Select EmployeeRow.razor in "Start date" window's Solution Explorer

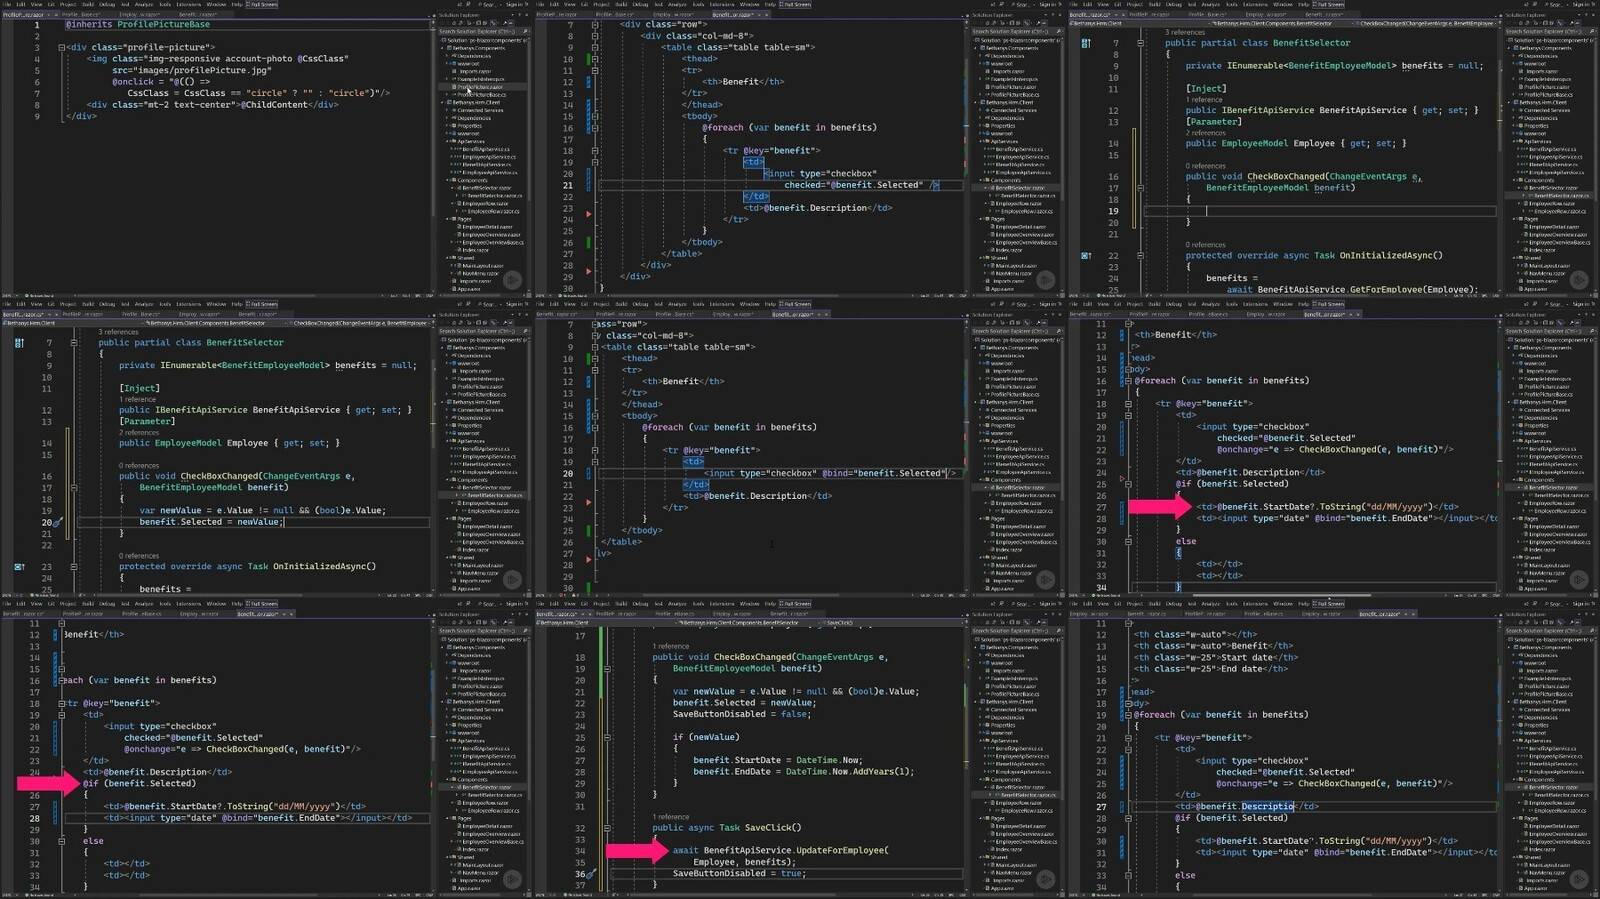[x=1551, y=803]
